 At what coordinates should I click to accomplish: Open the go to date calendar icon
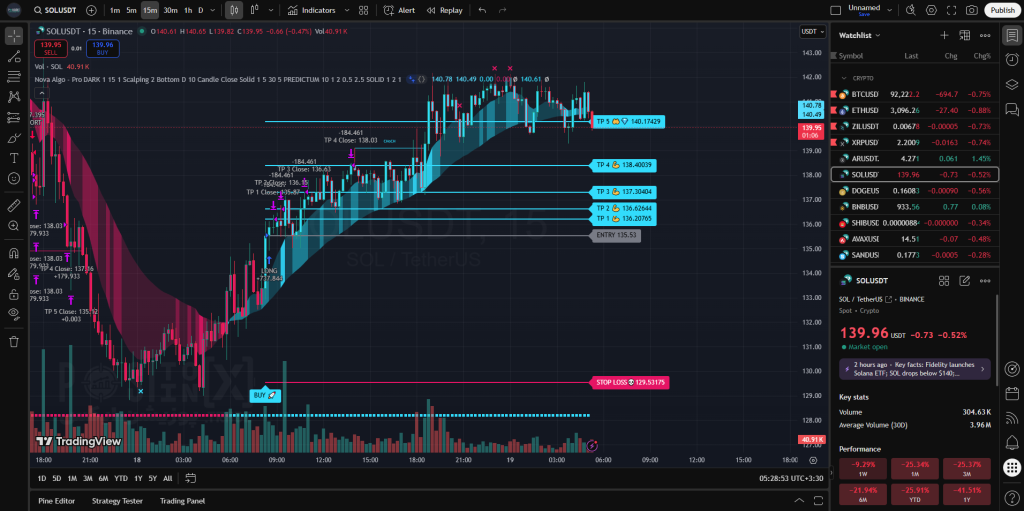tap(191, 478)
